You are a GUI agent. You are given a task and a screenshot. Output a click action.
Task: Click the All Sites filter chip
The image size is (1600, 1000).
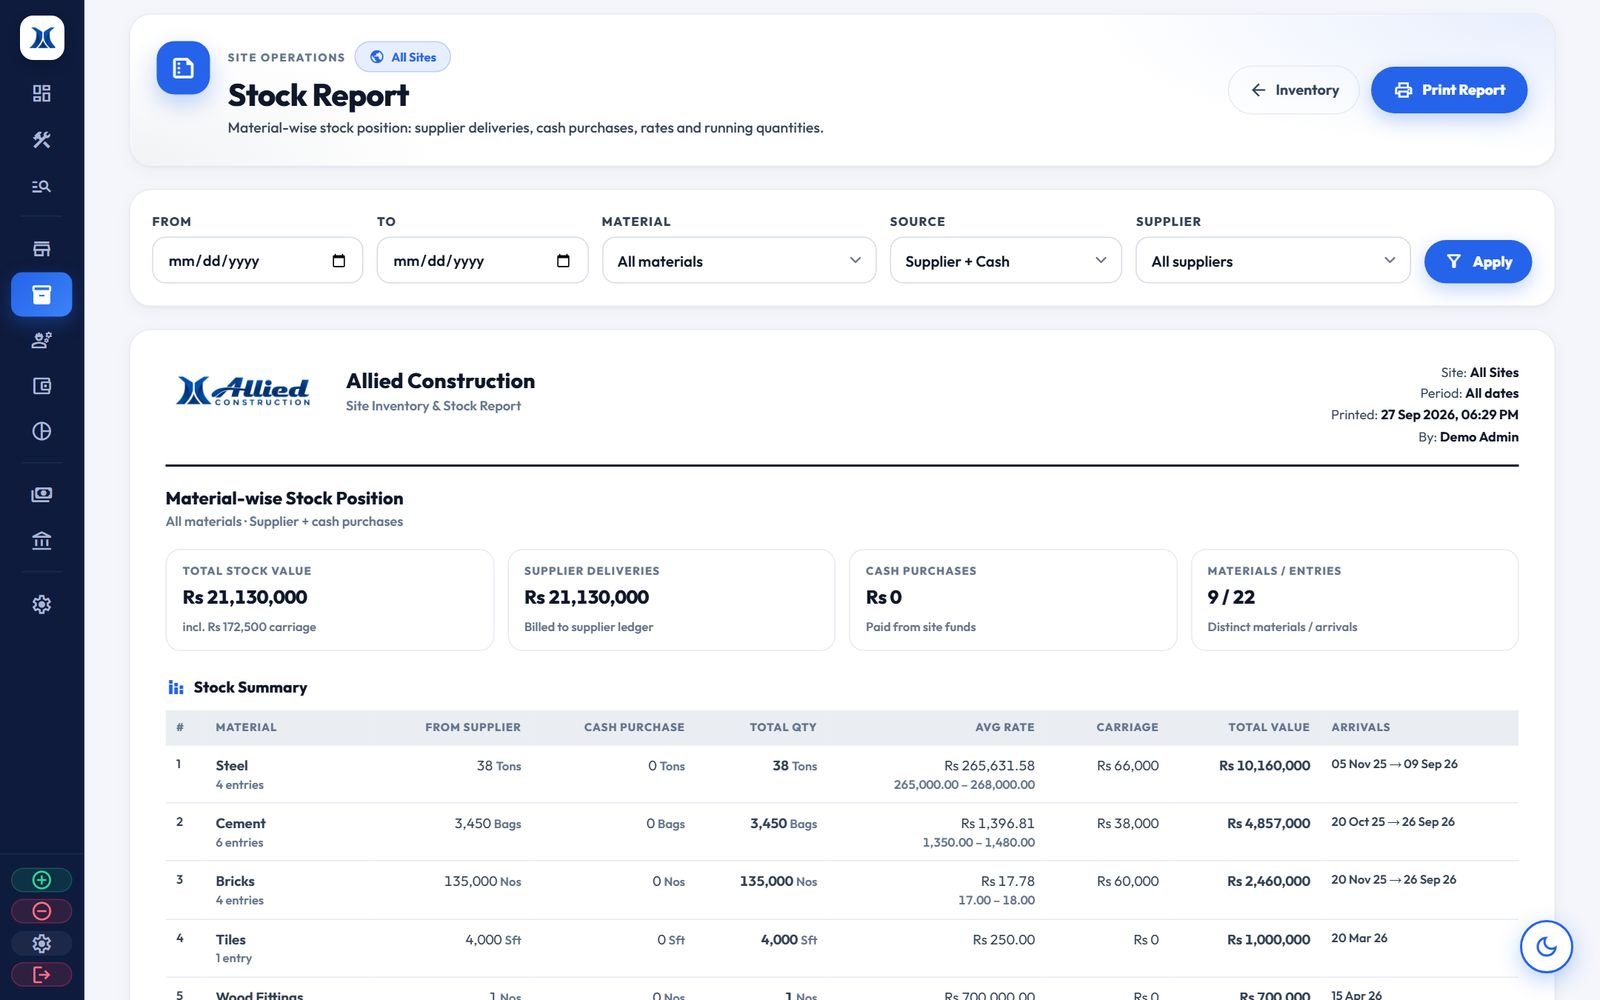click(x=403, y=57)
